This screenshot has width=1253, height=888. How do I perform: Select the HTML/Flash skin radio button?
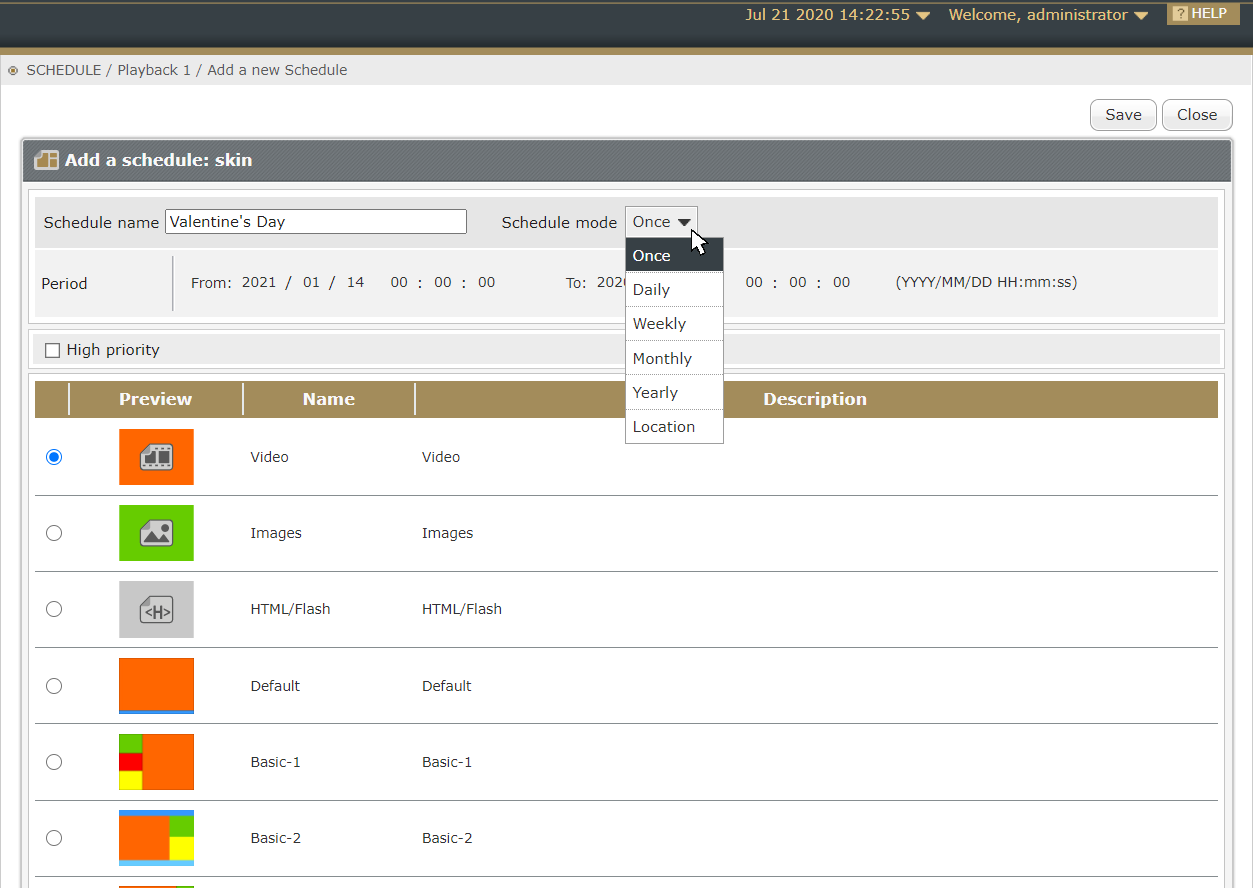(x=54, y=609)
